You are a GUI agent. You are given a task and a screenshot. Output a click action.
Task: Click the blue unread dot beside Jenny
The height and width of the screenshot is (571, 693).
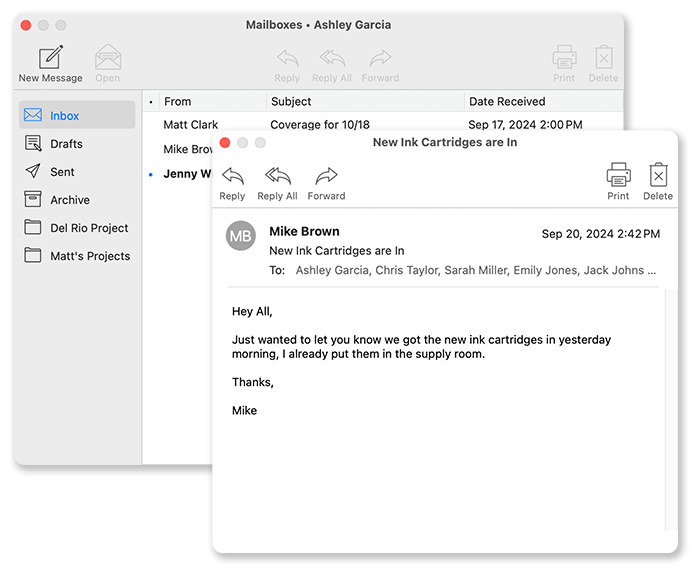(x=151, y=175)
